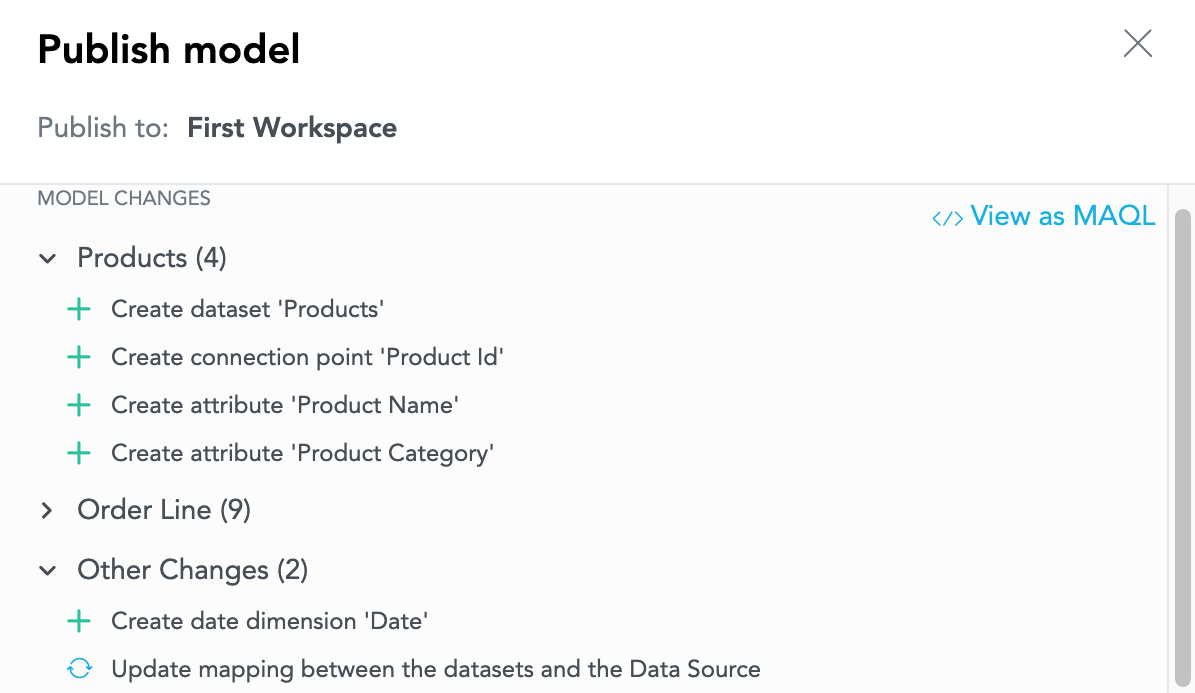
Task: Click 'Update mapping between the datasets' entry
Action: pos(436,669)
